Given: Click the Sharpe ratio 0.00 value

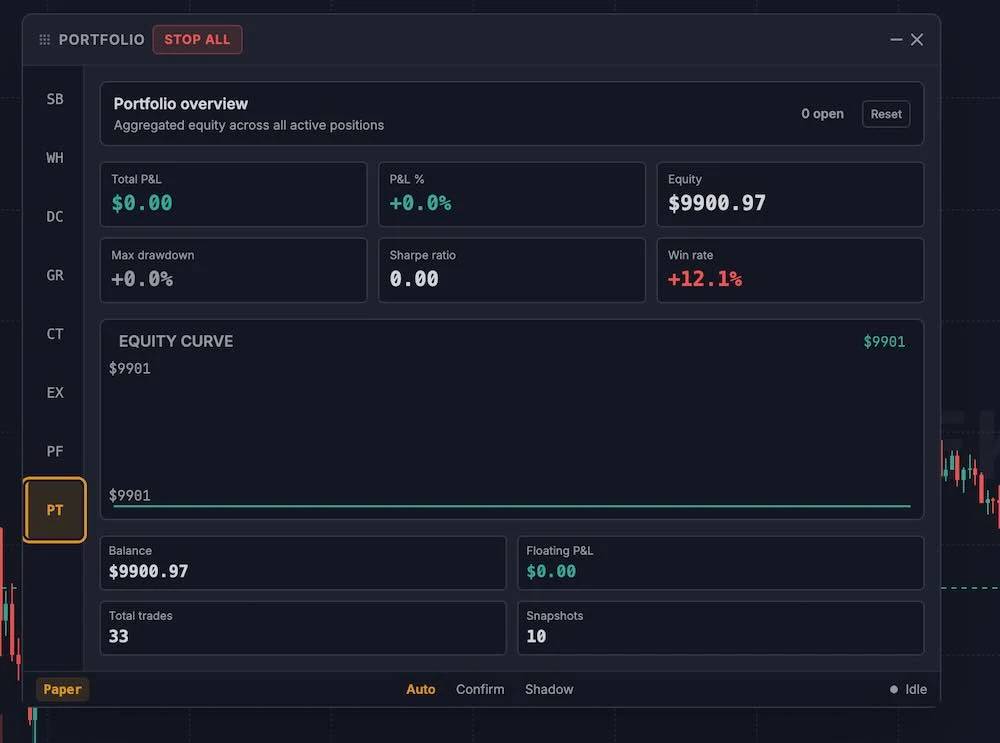Looking at the screenshot, I should coord(414,279).
